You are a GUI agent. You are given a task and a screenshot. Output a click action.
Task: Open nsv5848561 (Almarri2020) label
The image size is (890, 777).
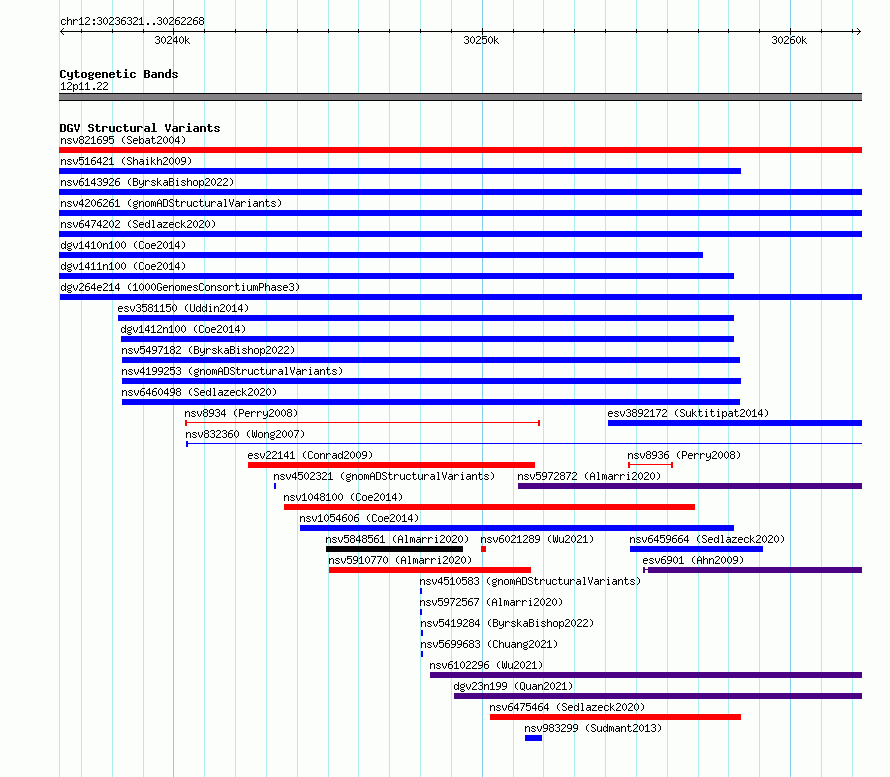point(397,539)
